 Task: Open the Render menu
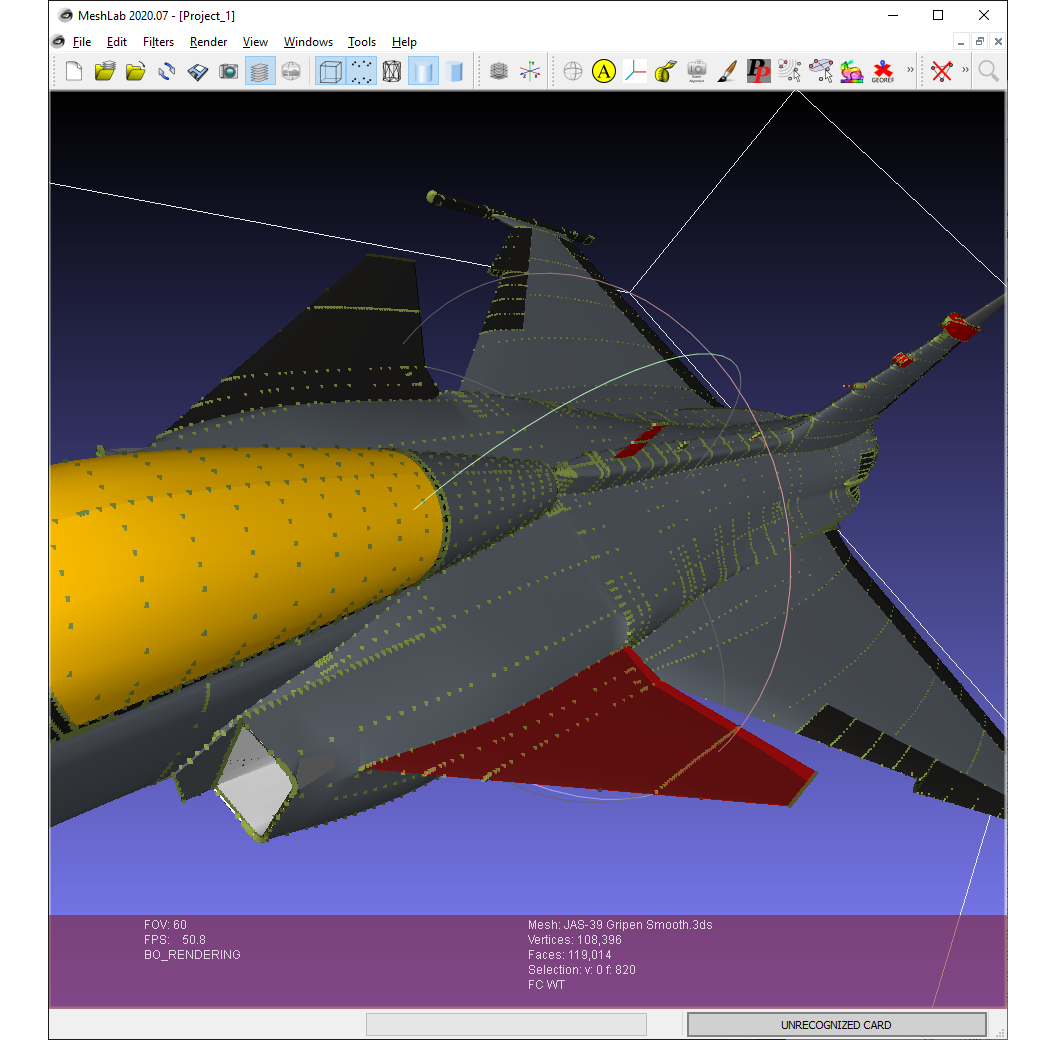tap(208, 42)
